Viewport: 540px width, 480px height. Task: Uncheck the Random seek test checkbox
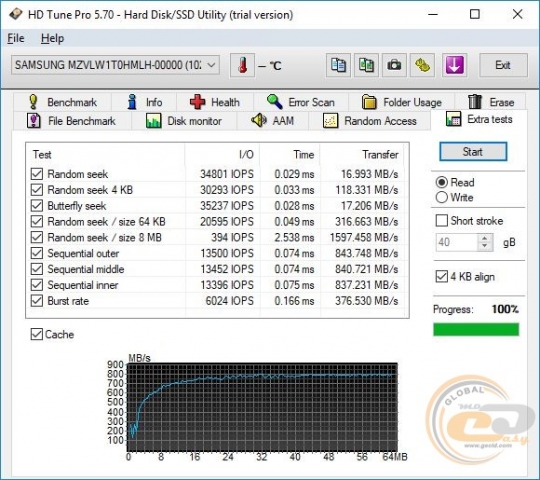(x=37, y=174)
